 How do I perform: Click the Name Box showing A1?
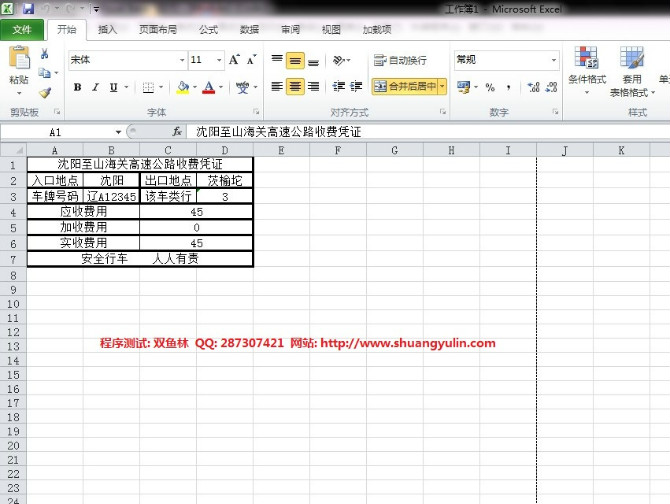coord(58,132)
